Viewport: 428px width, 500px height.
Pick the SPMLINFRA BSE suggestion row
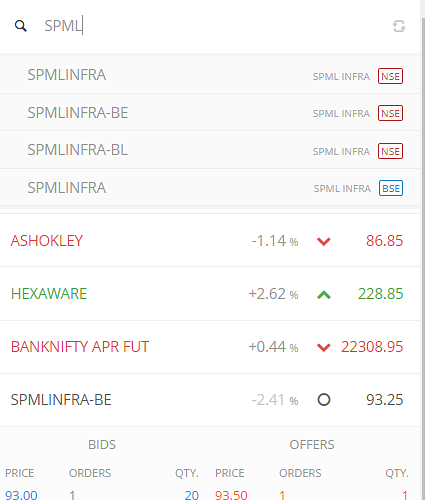[210, 188]
